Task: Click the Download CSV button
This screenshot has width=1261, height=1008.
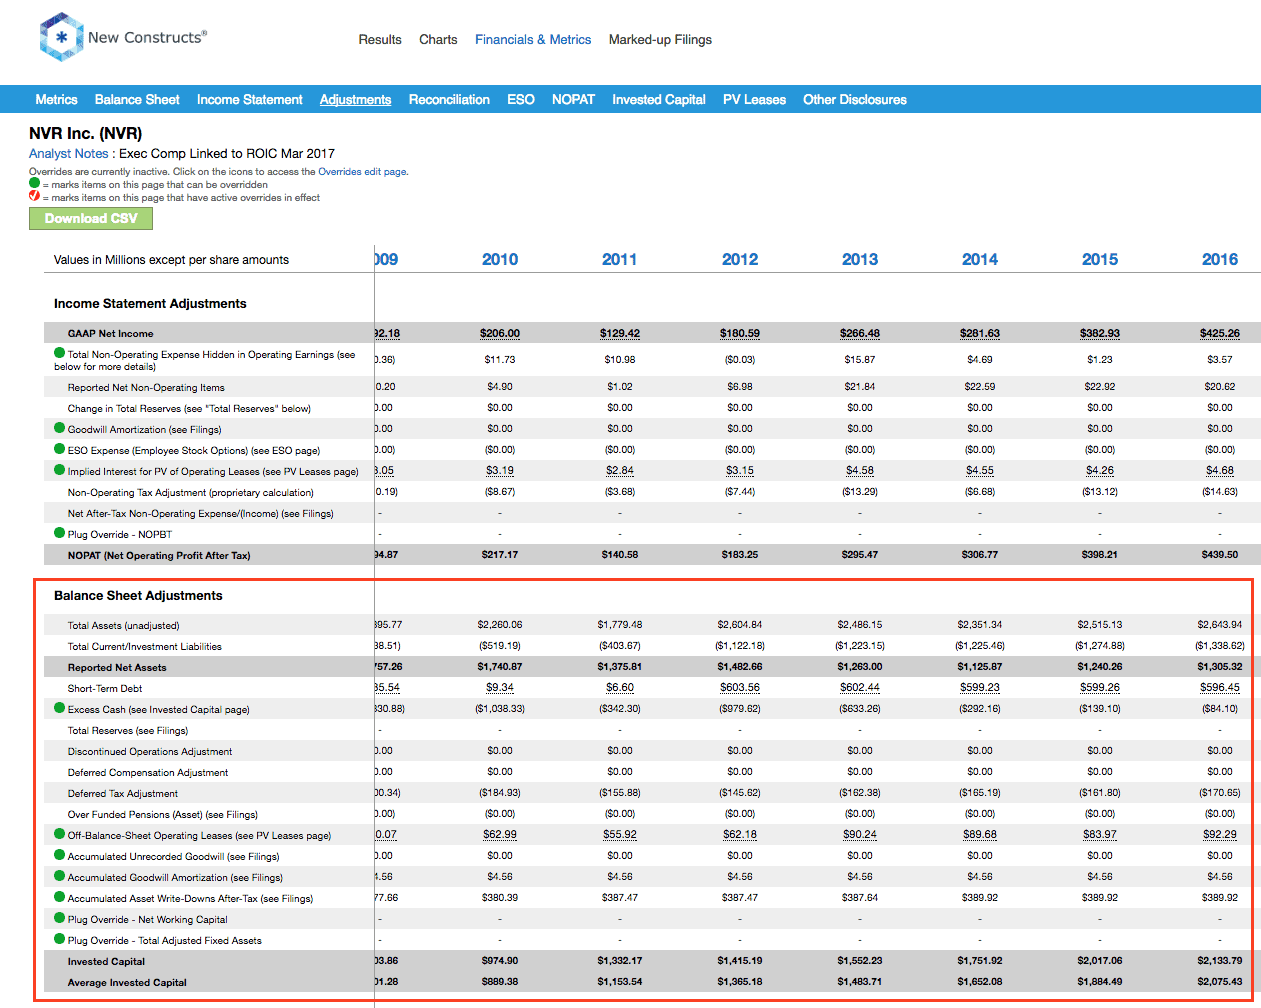Action: [91, 219]
